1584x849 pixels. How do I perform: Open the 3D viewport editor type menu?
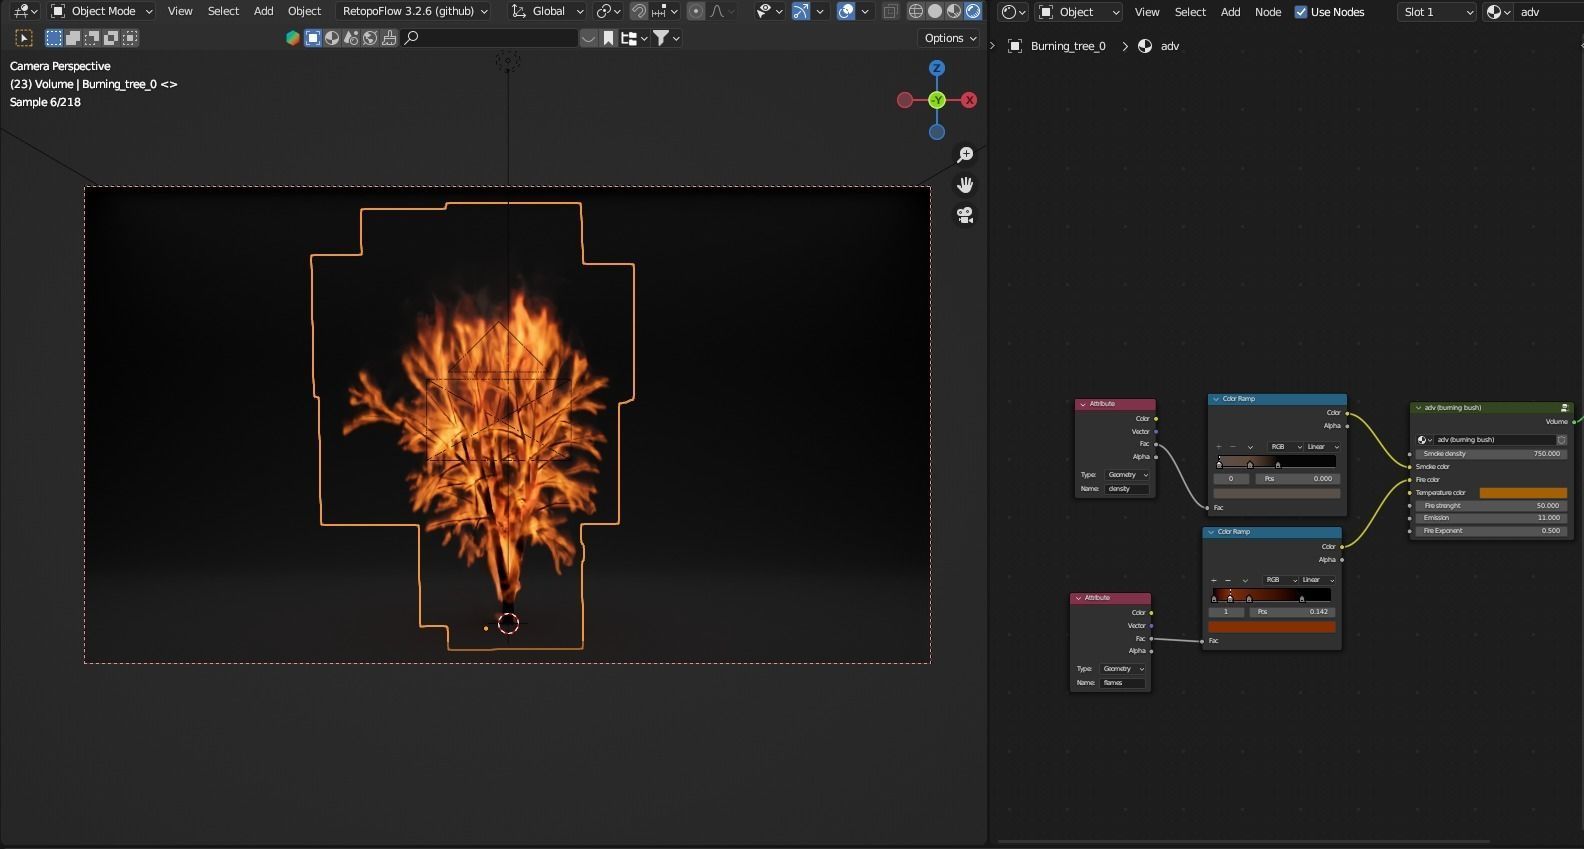point(25,11)
